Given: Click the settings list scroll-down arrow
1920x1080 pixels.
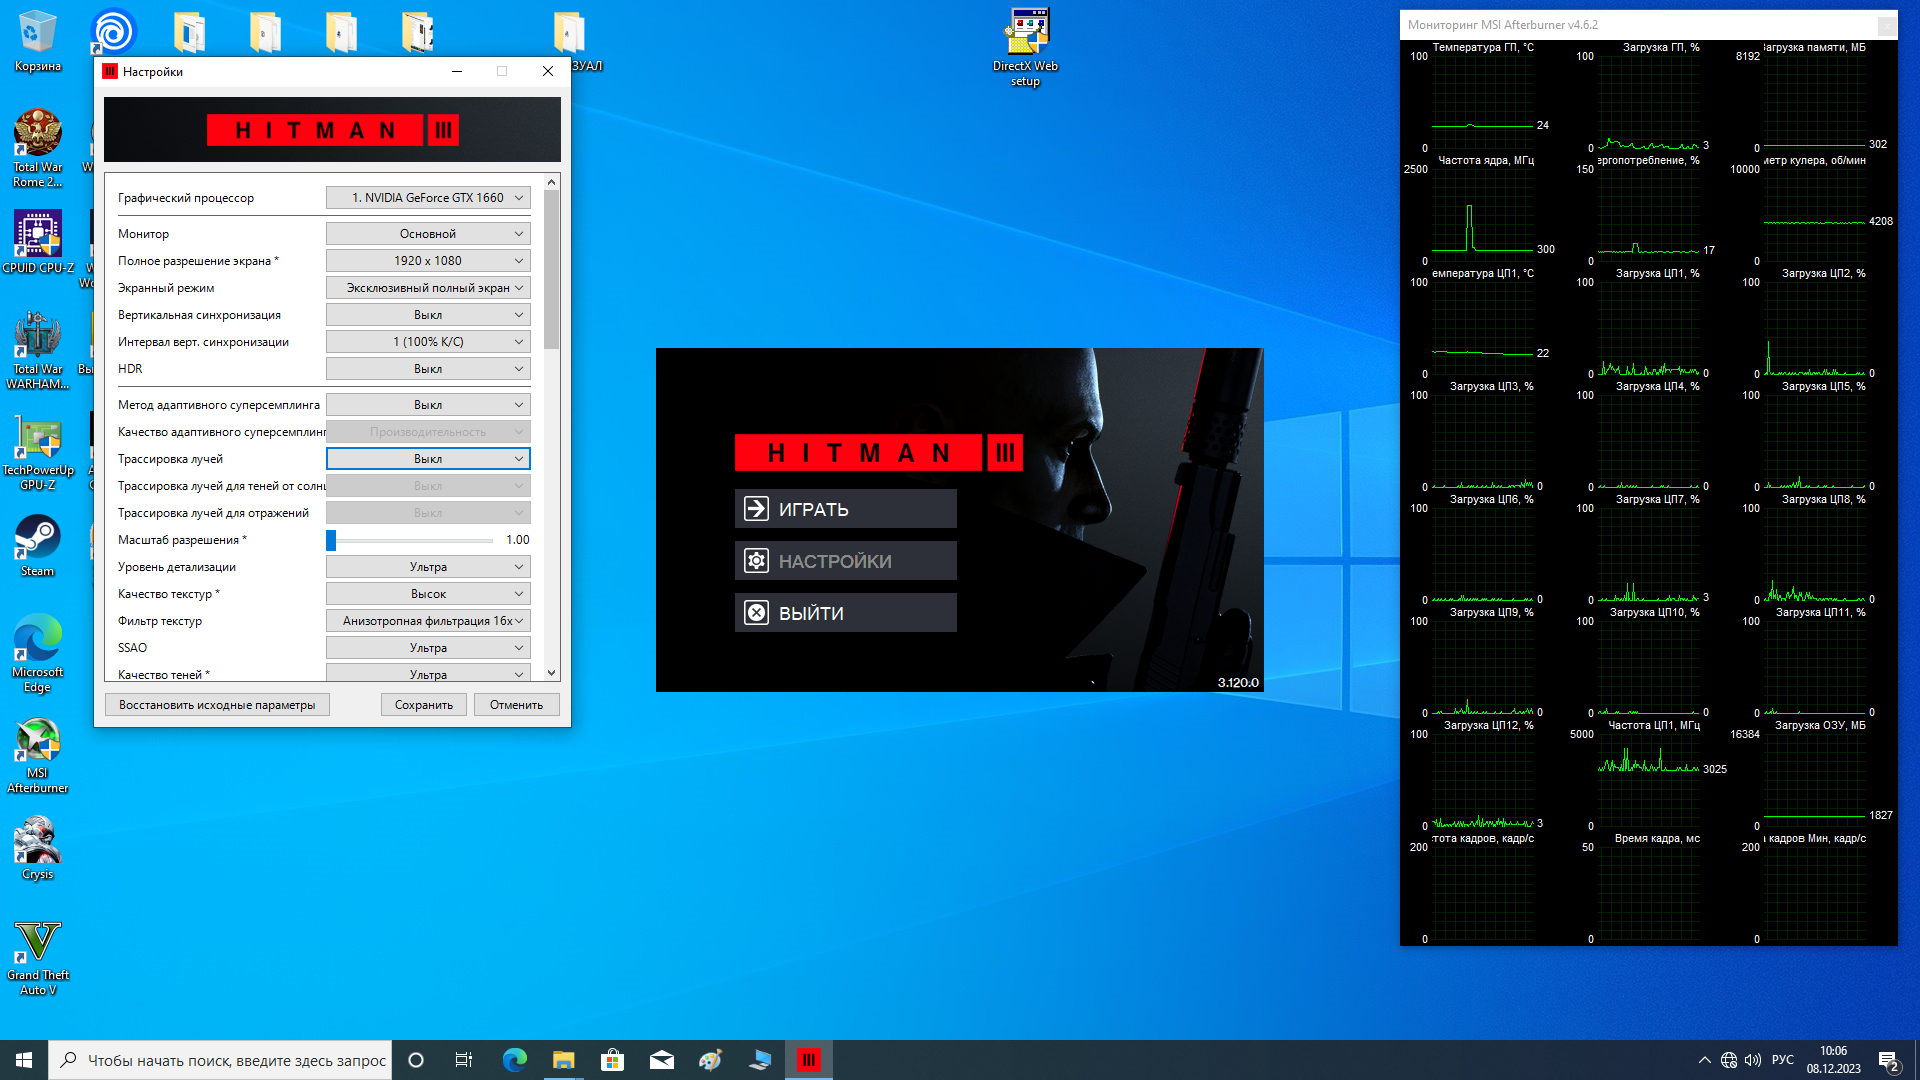Looking at the screenshot, I should (551, 673).
